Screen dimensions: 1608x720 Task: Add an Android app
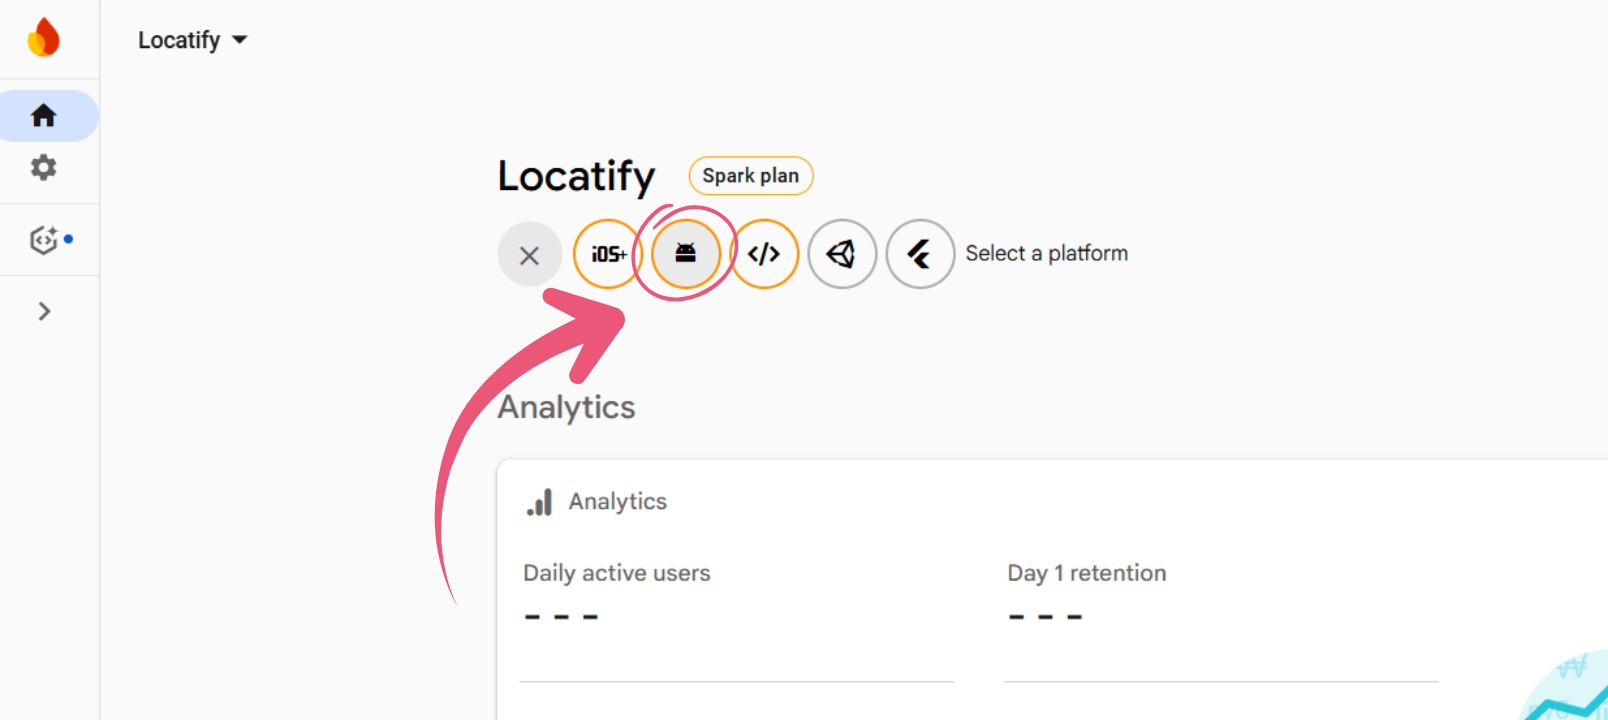point(686,254)
